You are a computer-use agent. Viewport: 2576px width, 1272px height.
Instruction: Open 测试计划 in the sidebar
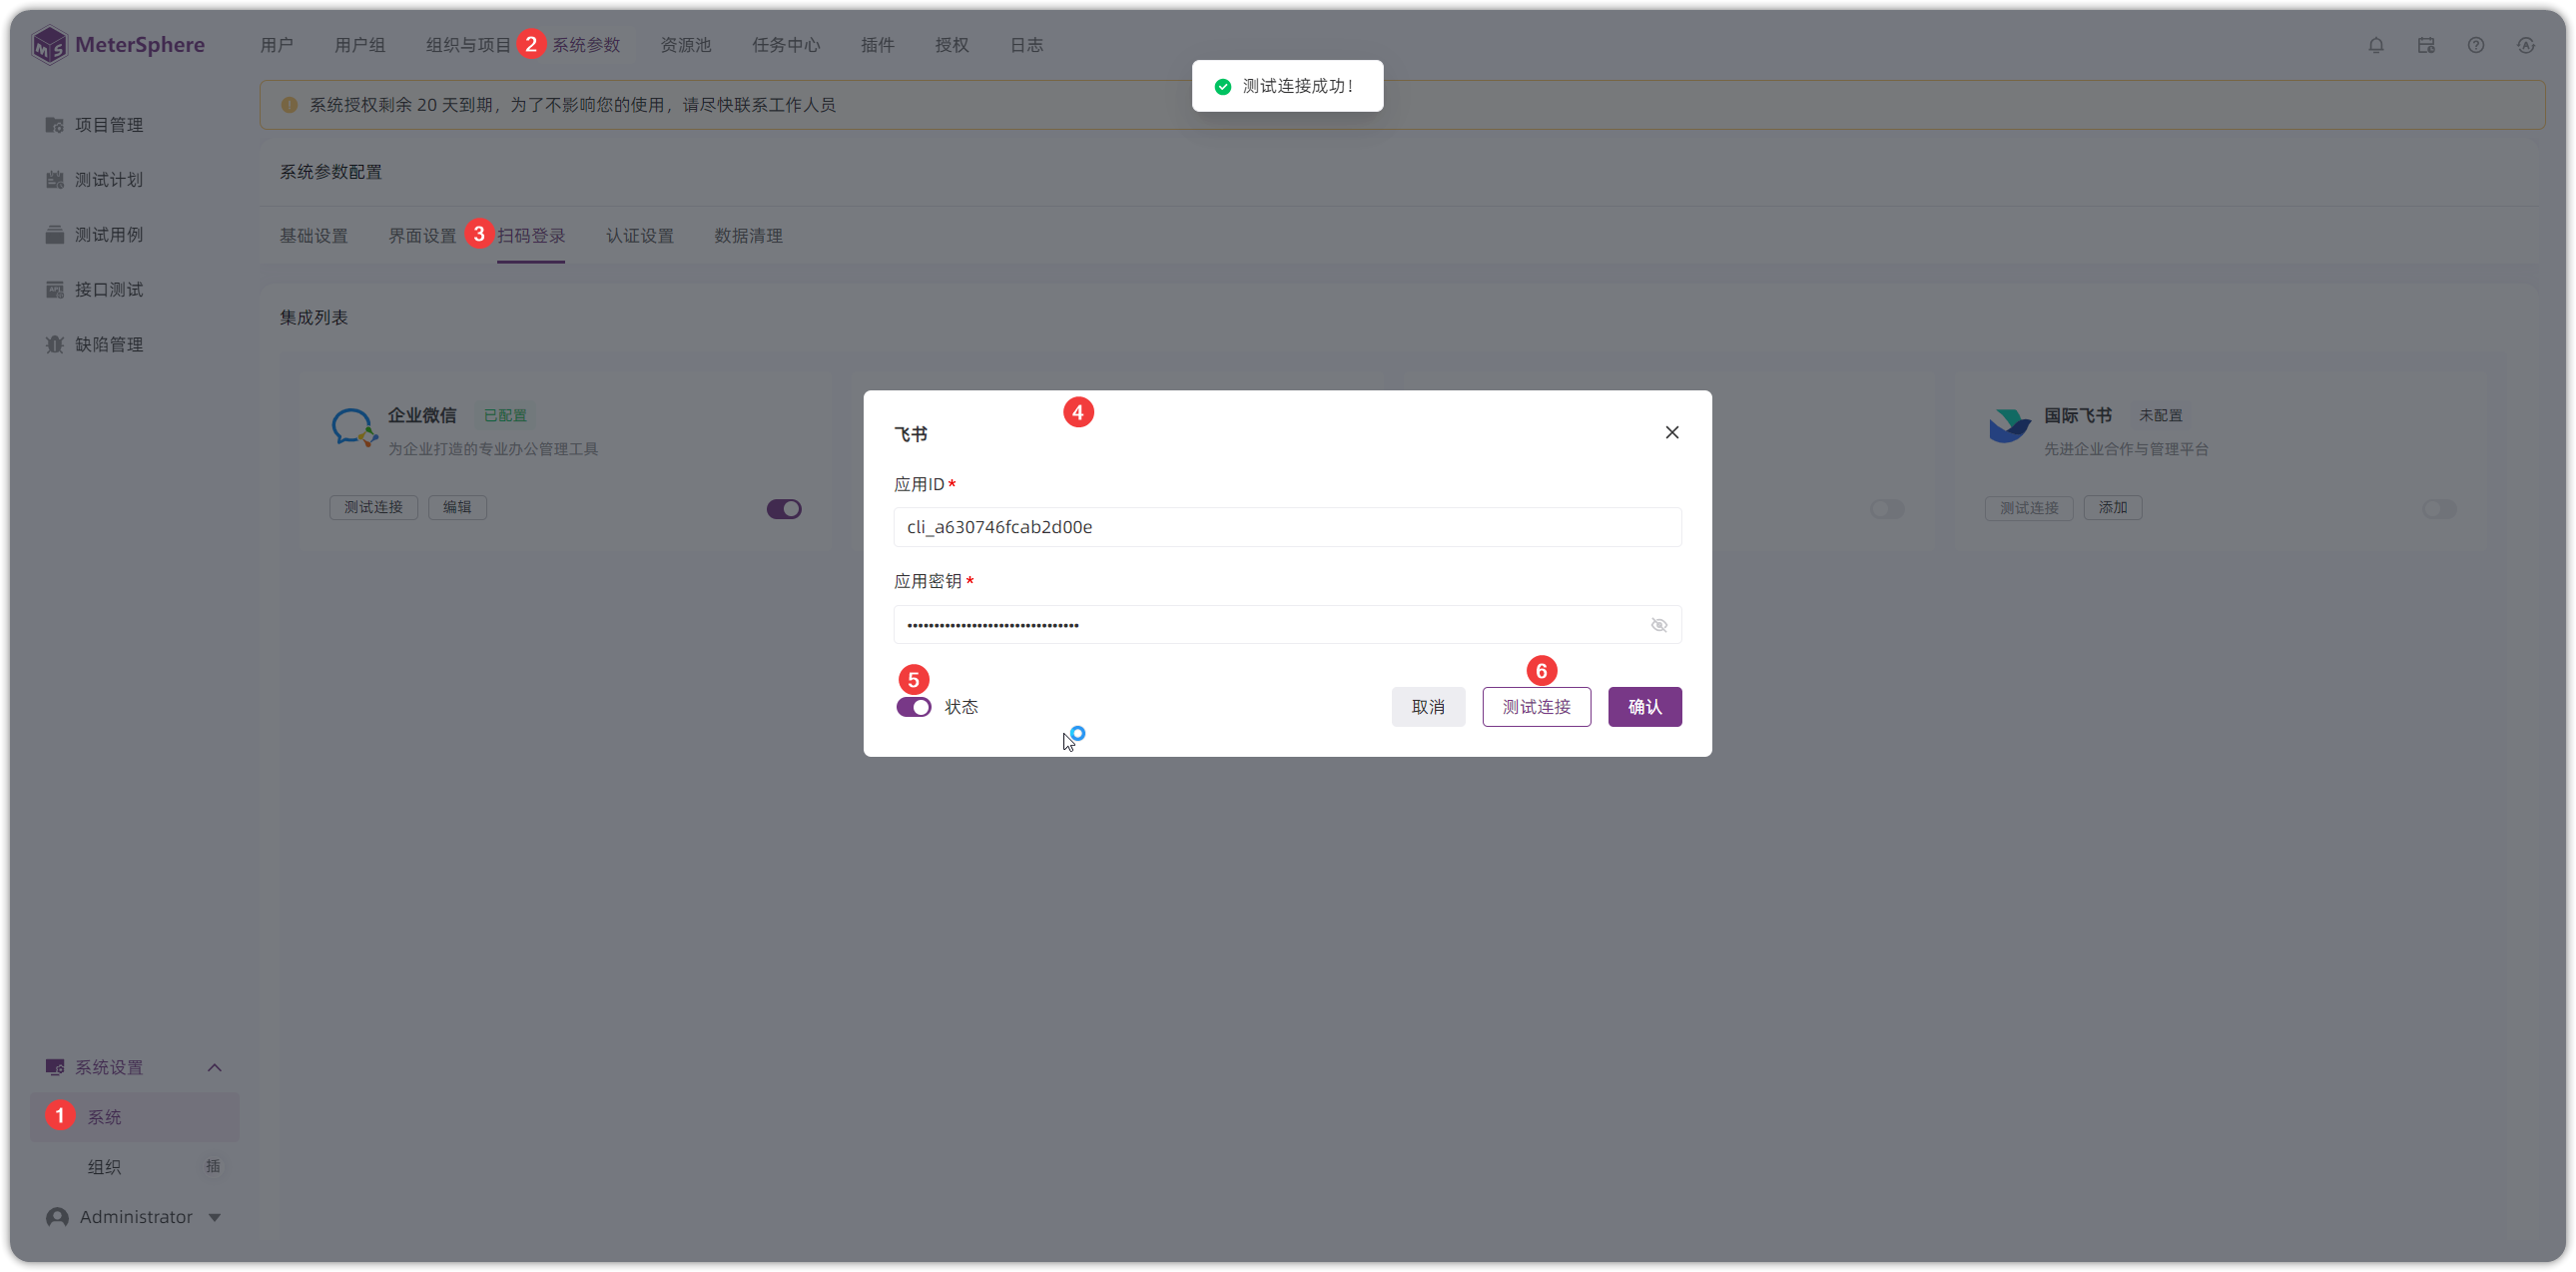109,180
